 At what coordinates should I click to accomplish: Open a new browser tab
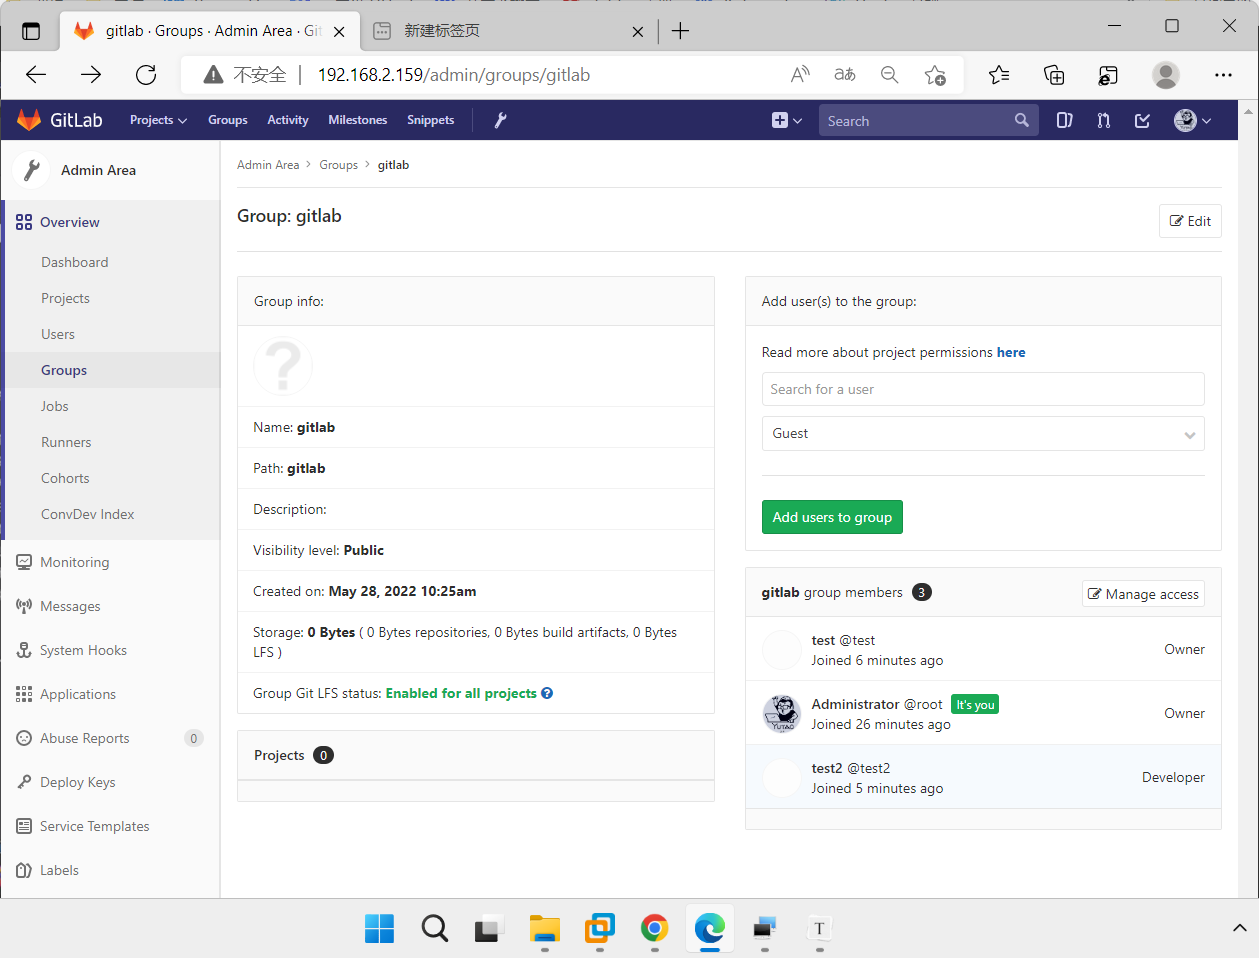tap(681, 31)
